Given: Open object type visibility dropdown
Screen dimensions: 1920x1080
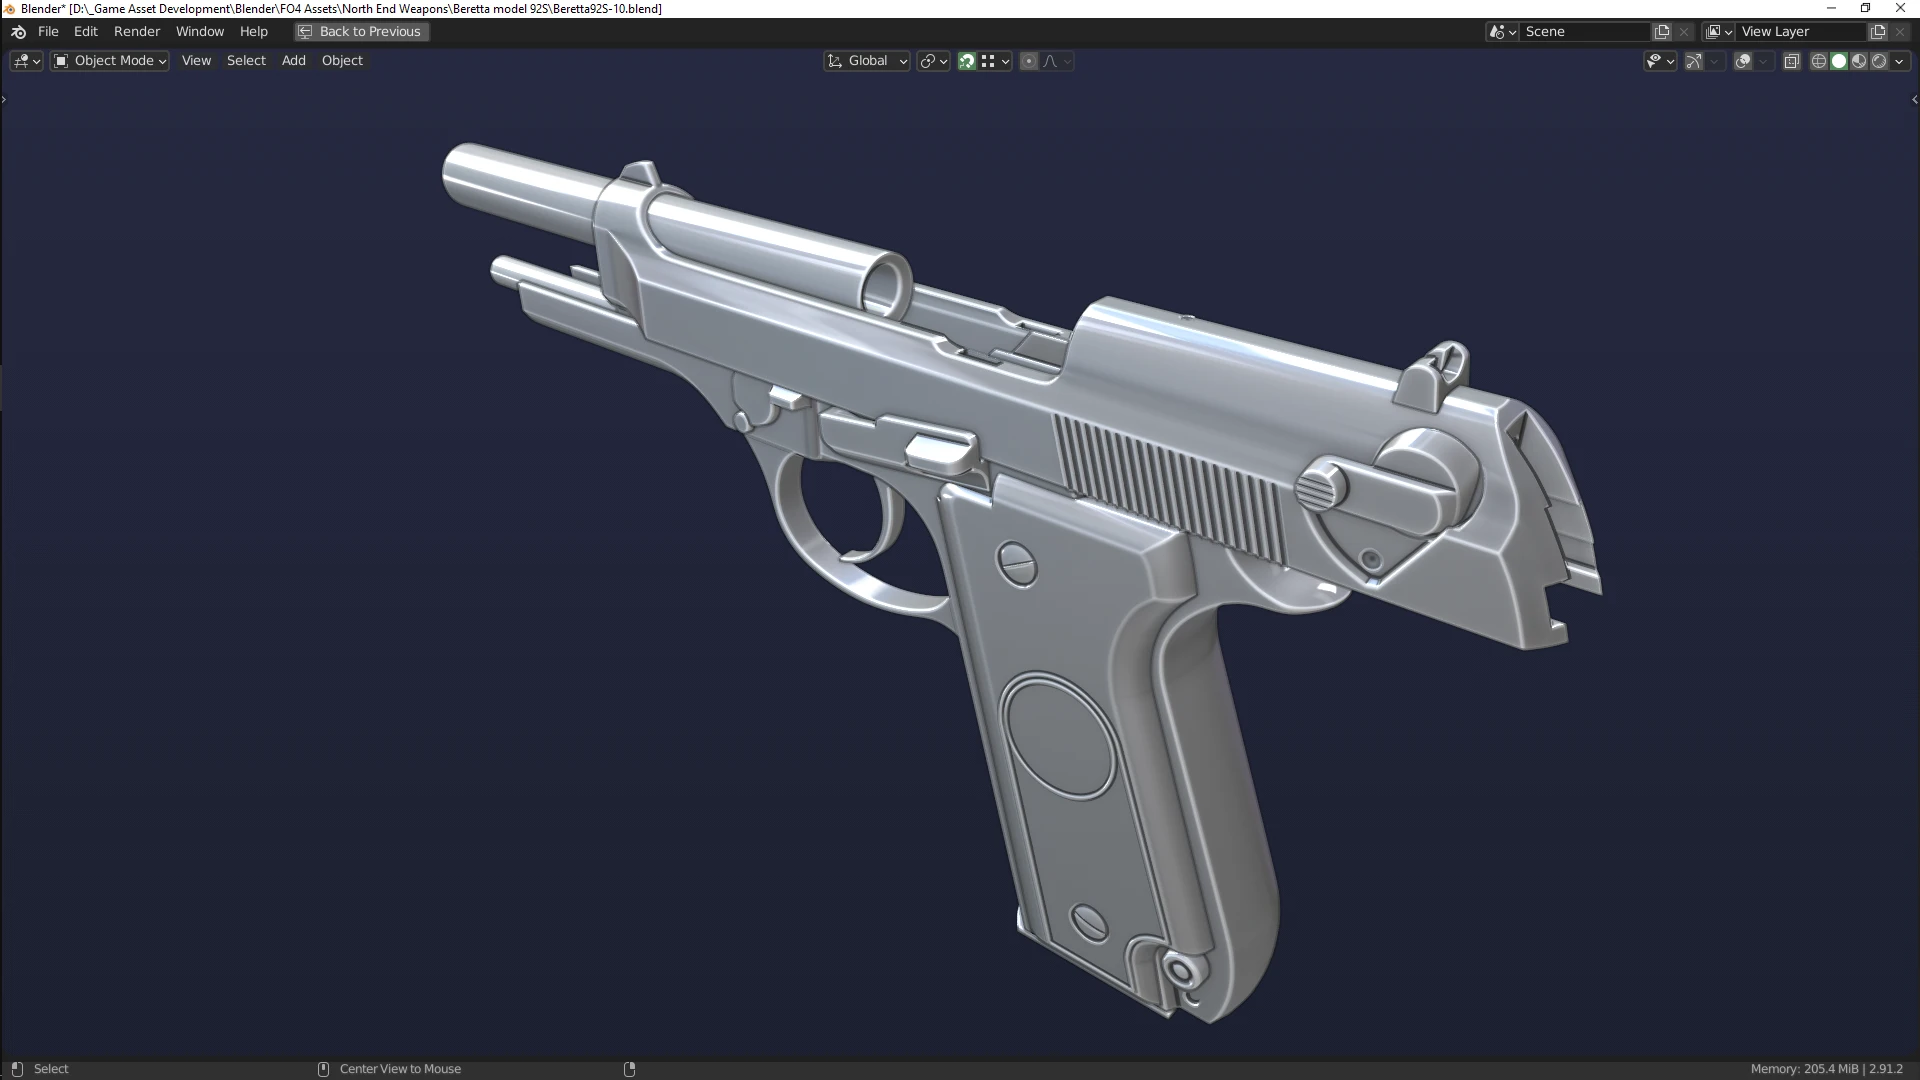Looking at the screenshot, I should click(1660, 61).
